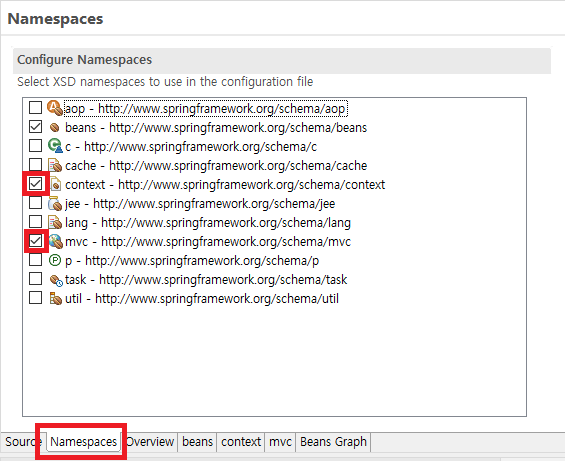Click the aop namespace icon
565x461 pixels.
(55, 108)
